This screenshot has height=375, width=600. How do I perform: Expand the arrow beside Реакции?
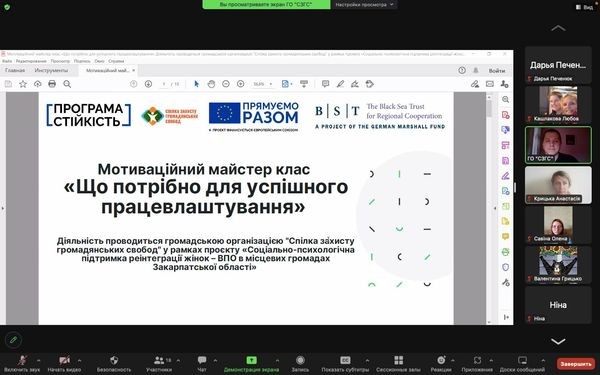pyautogui.click(x=453, y=360)
